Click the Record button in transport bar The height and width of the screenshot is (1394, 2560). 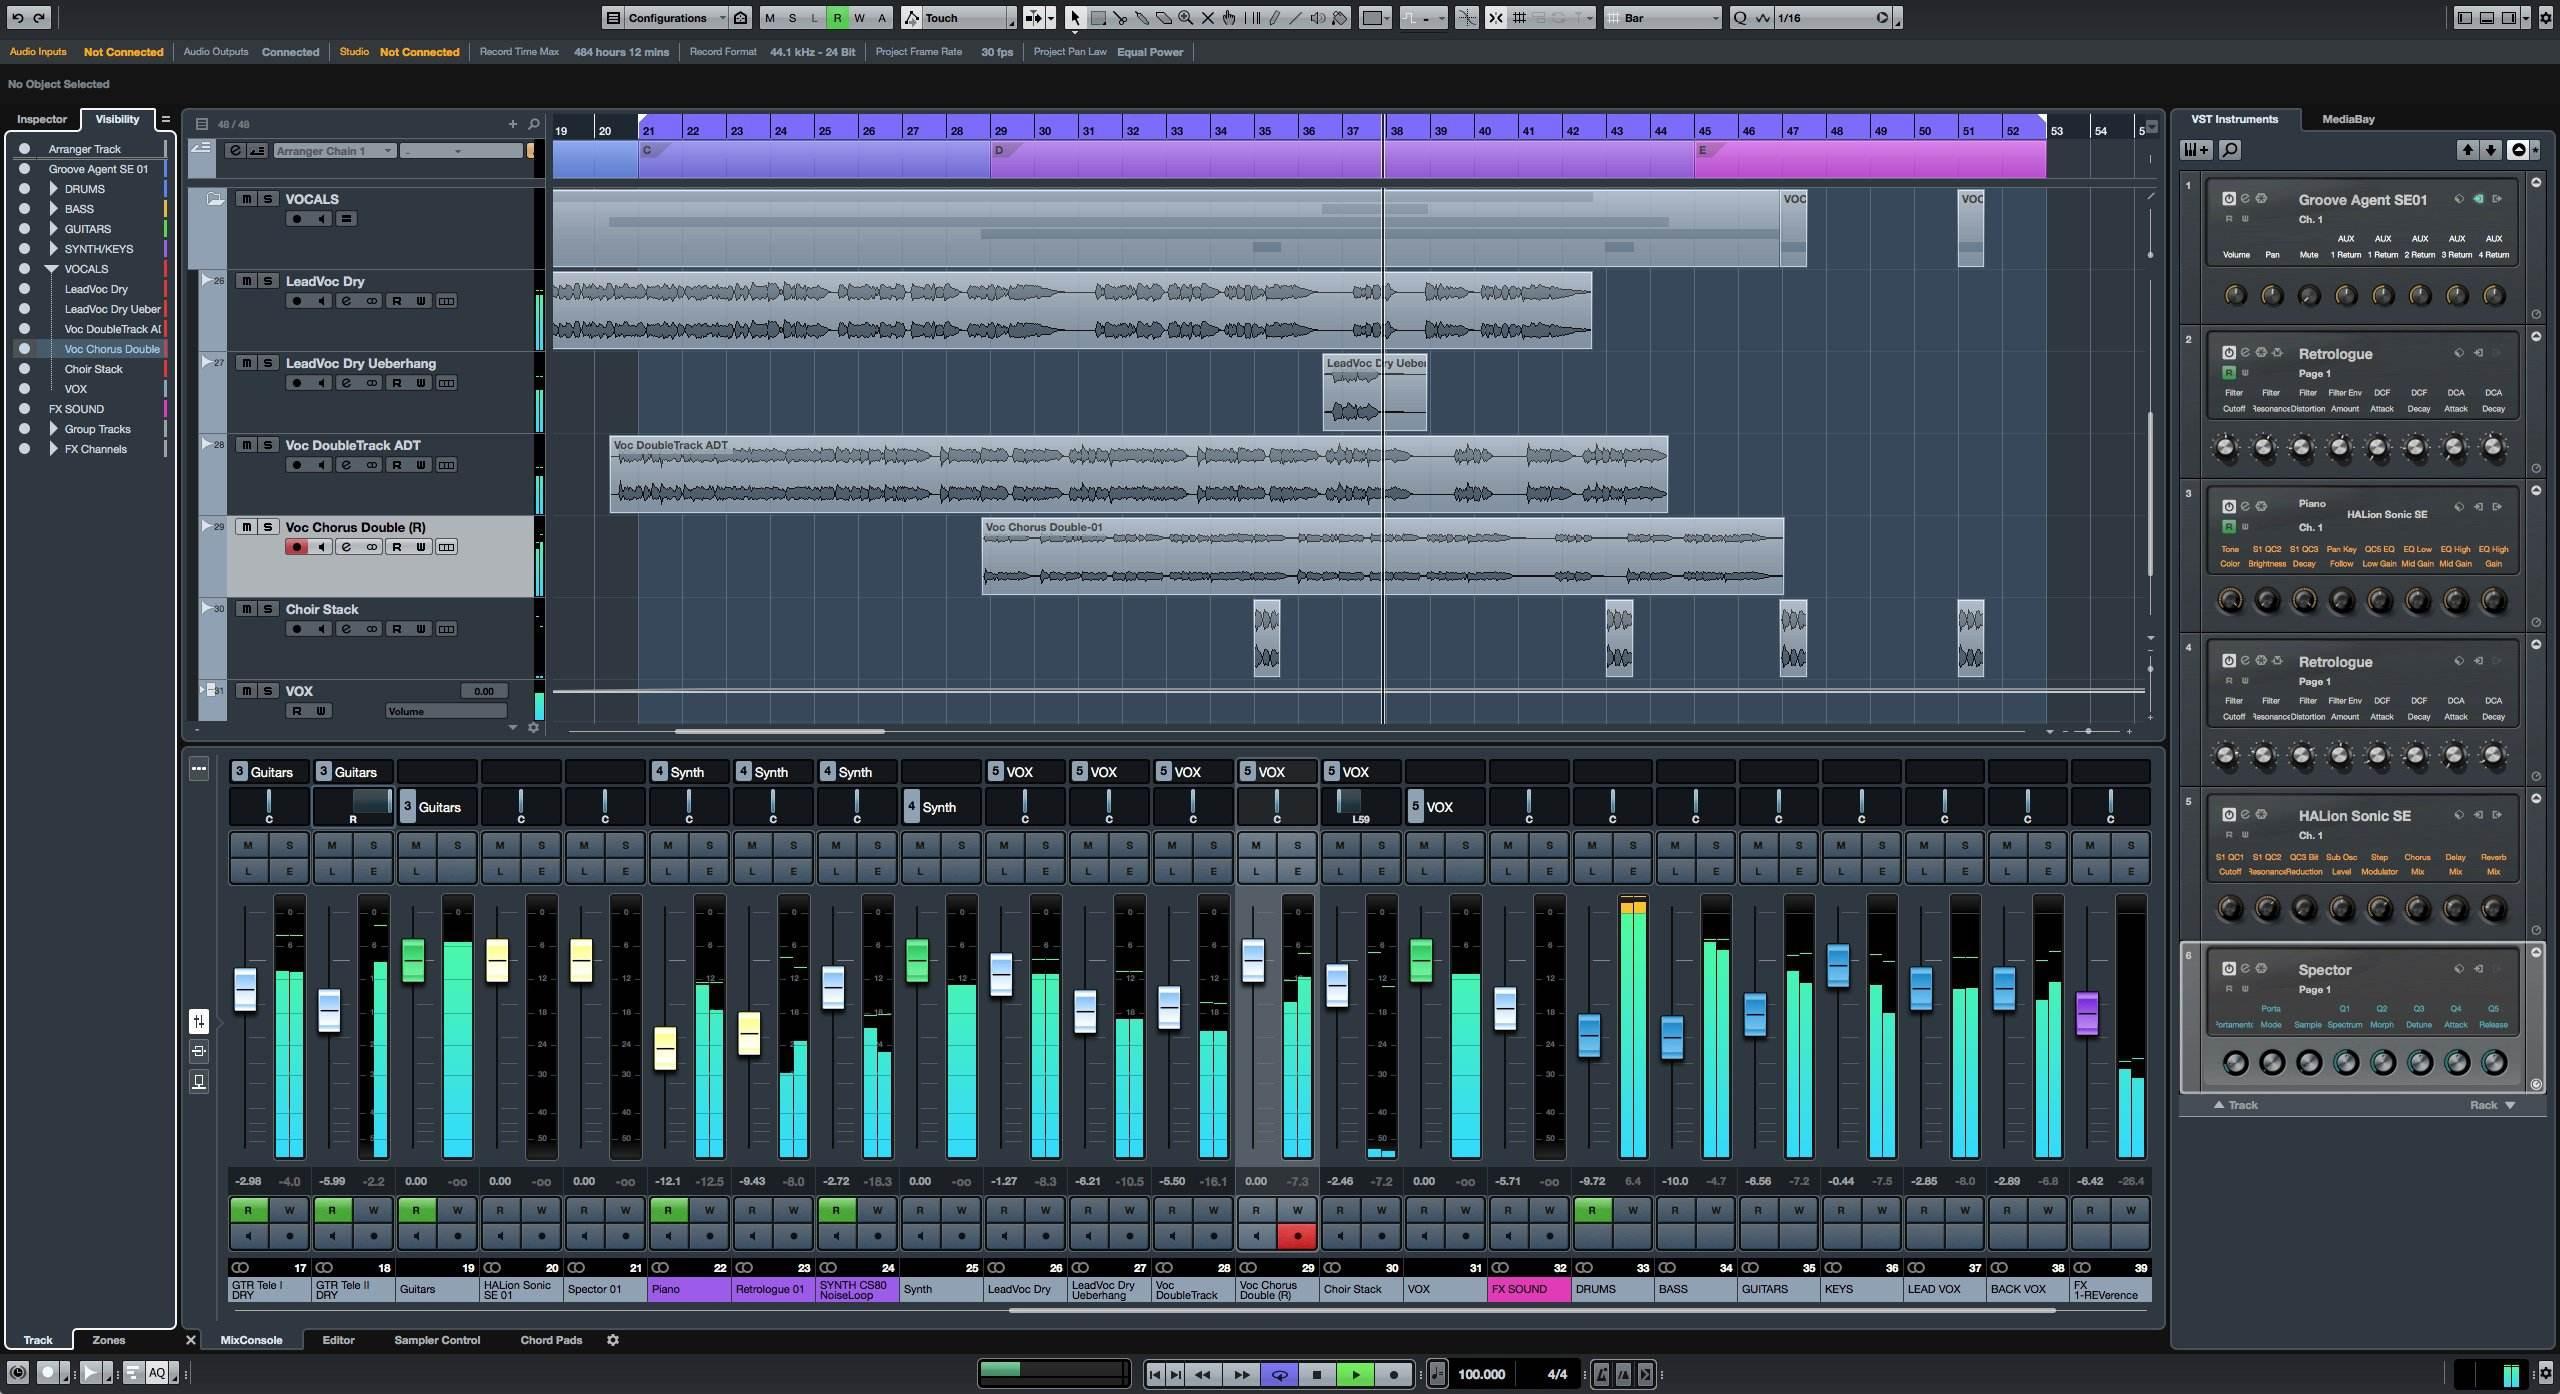point(1392,1373)
